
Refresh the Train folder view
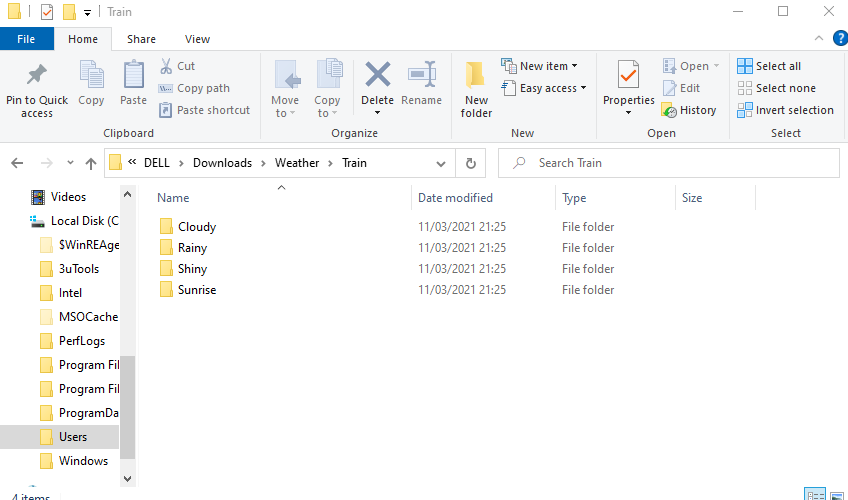(470, 163)
